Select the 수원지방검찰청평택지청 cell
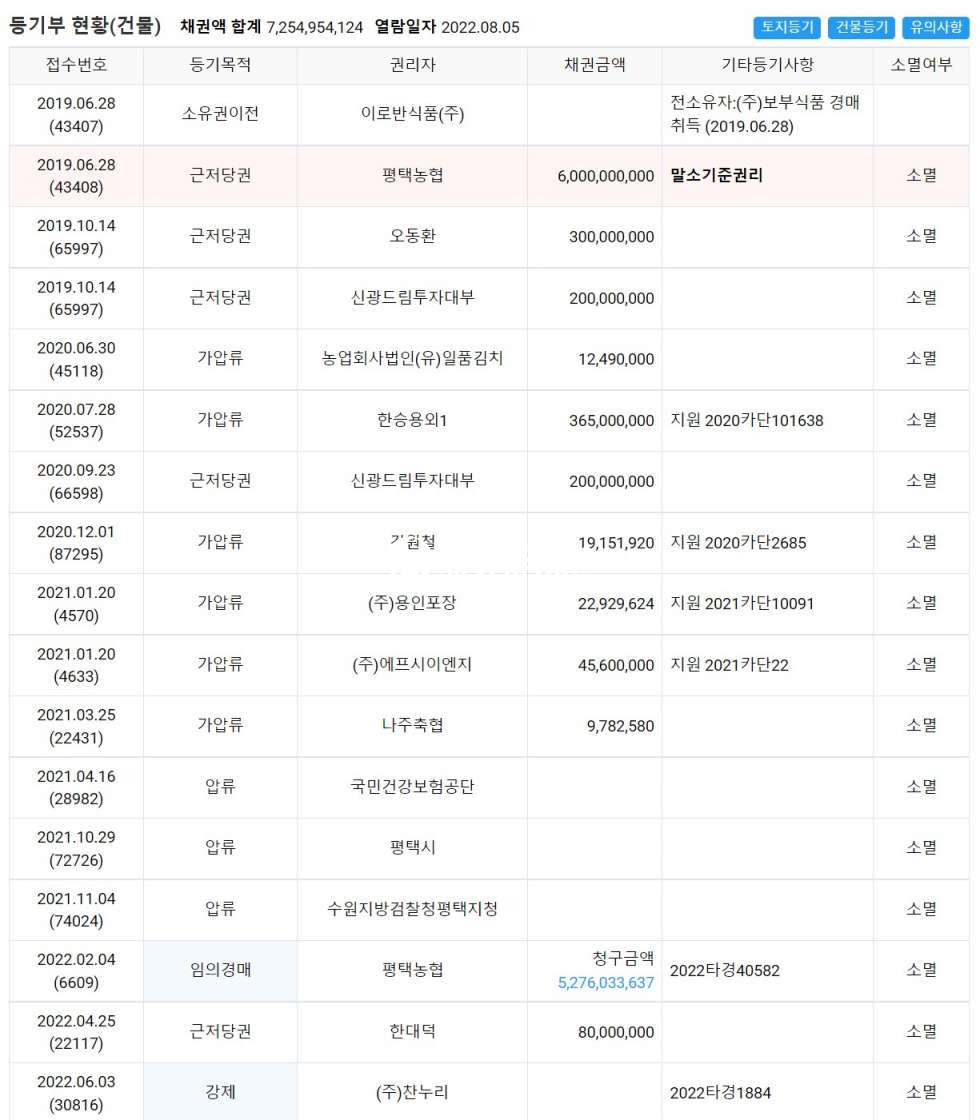 pos(412,909)
